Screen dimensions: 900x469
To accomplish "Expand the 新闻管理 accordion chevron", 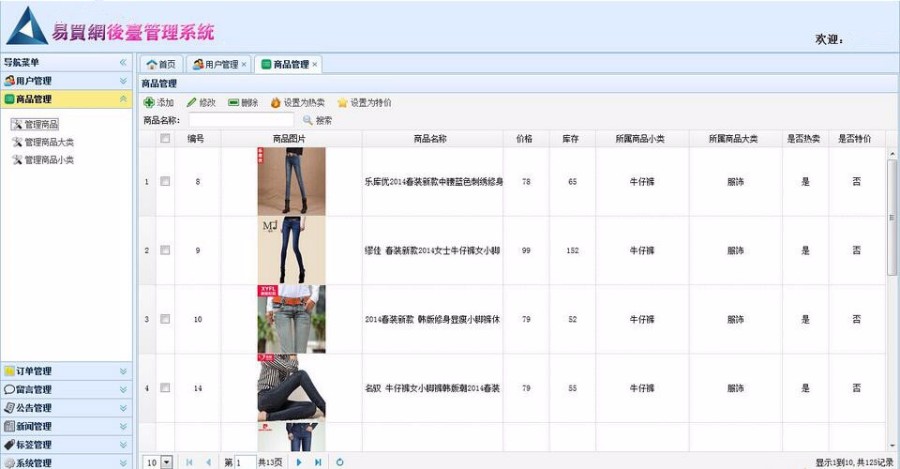I will [x=123, y=427].
